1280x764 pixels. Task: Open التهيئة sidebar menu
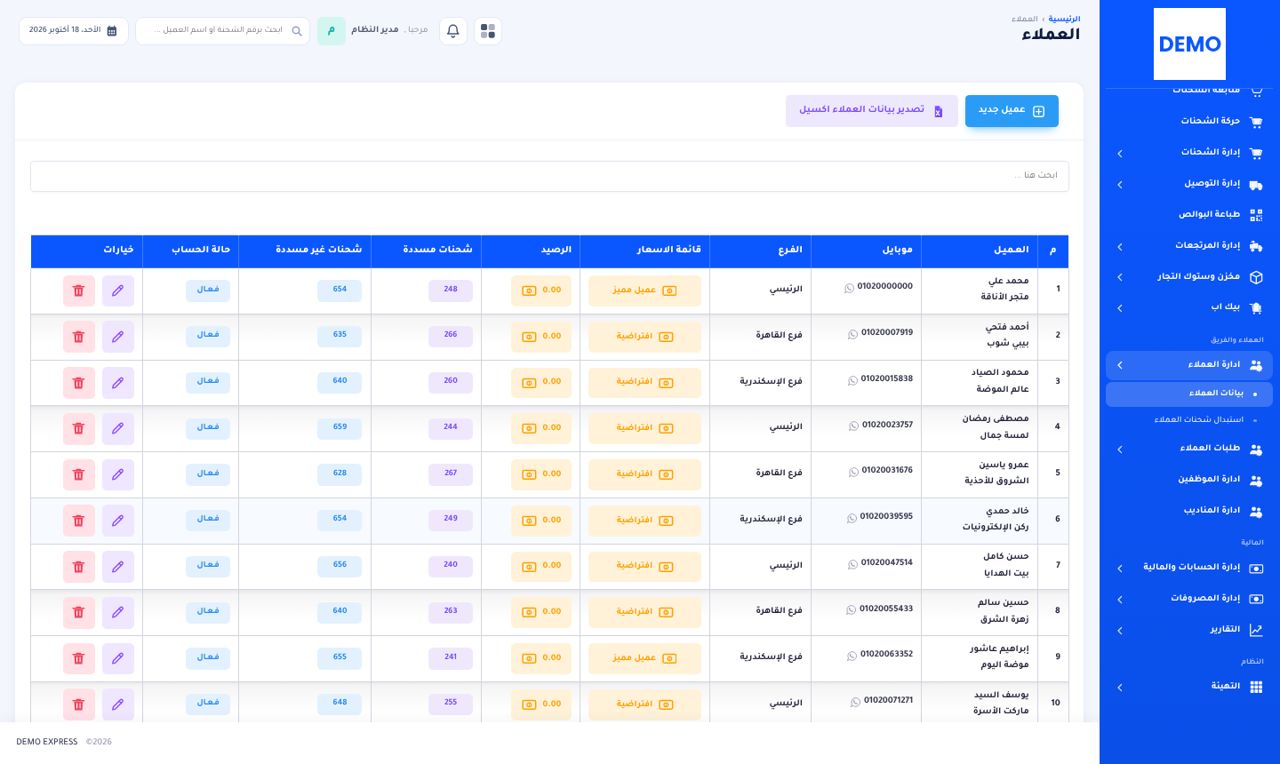click(1189, 687)
